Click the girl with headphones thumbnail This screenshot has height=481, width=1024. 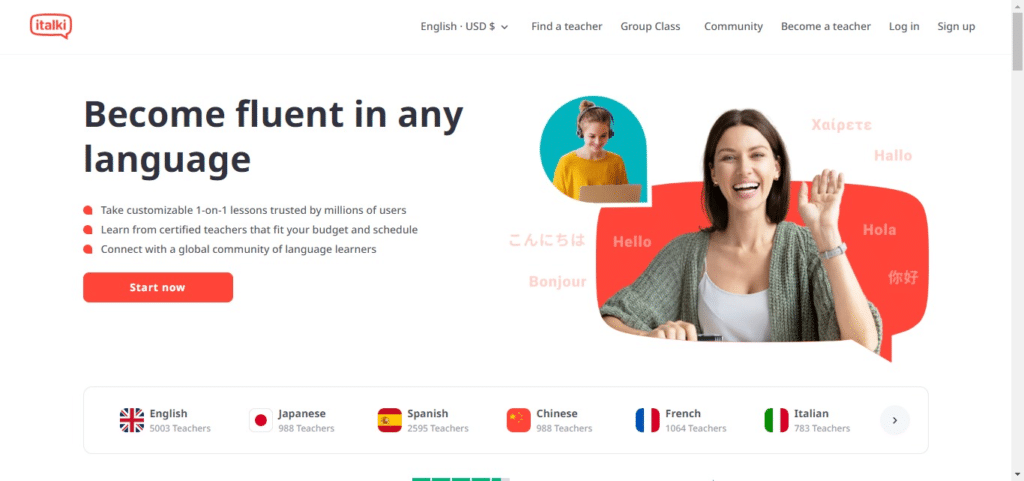[x=593, y=149]
